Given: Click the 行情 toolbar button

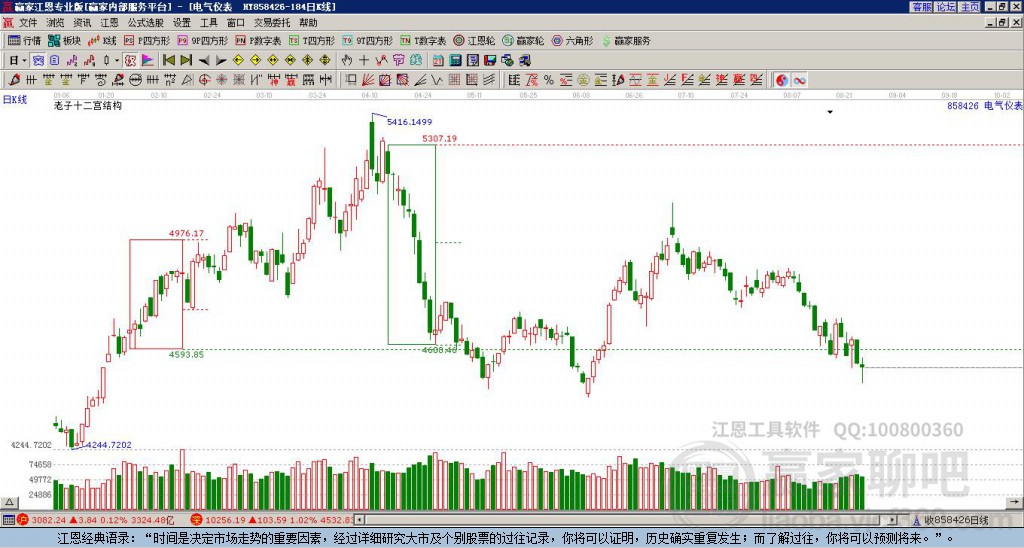Looking at the screenshot, I should [x=25, y=40].
